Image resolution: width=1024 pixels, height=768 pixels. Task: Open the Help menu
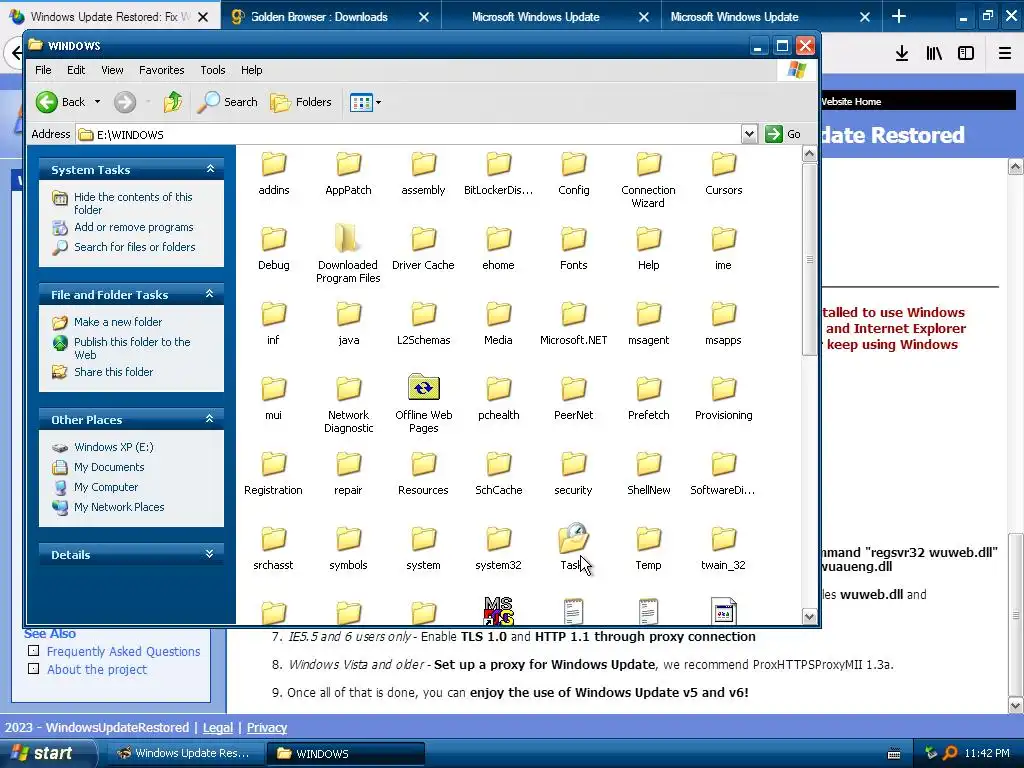point(251,70)
